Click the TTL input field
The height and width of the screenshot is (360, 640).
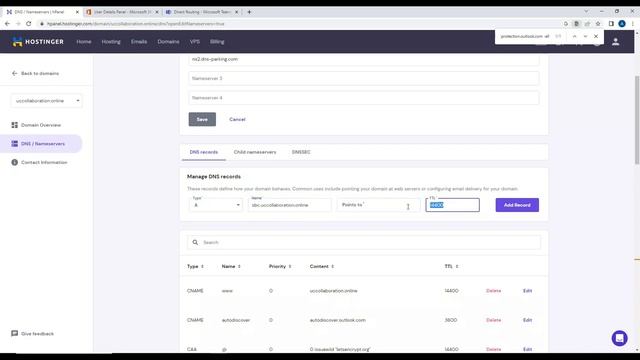(x=452, y=205)
